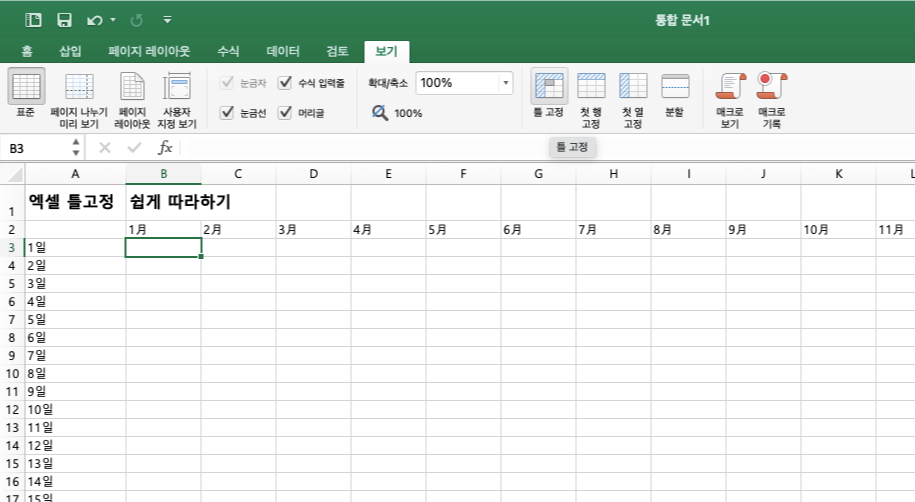Select column K header
The height and width of the screenshot is (502, 915).
click(x=839, y=174)
